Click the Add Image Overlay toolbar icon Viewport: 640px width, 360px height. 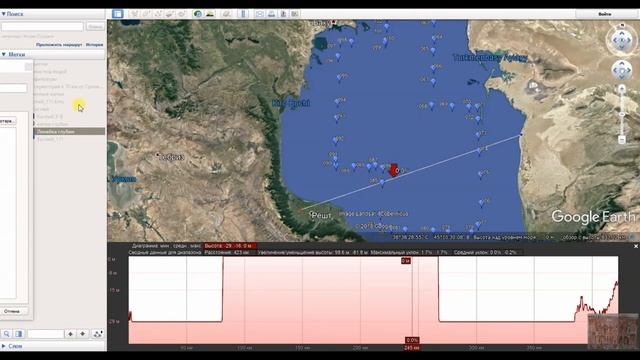pos(169,14)
